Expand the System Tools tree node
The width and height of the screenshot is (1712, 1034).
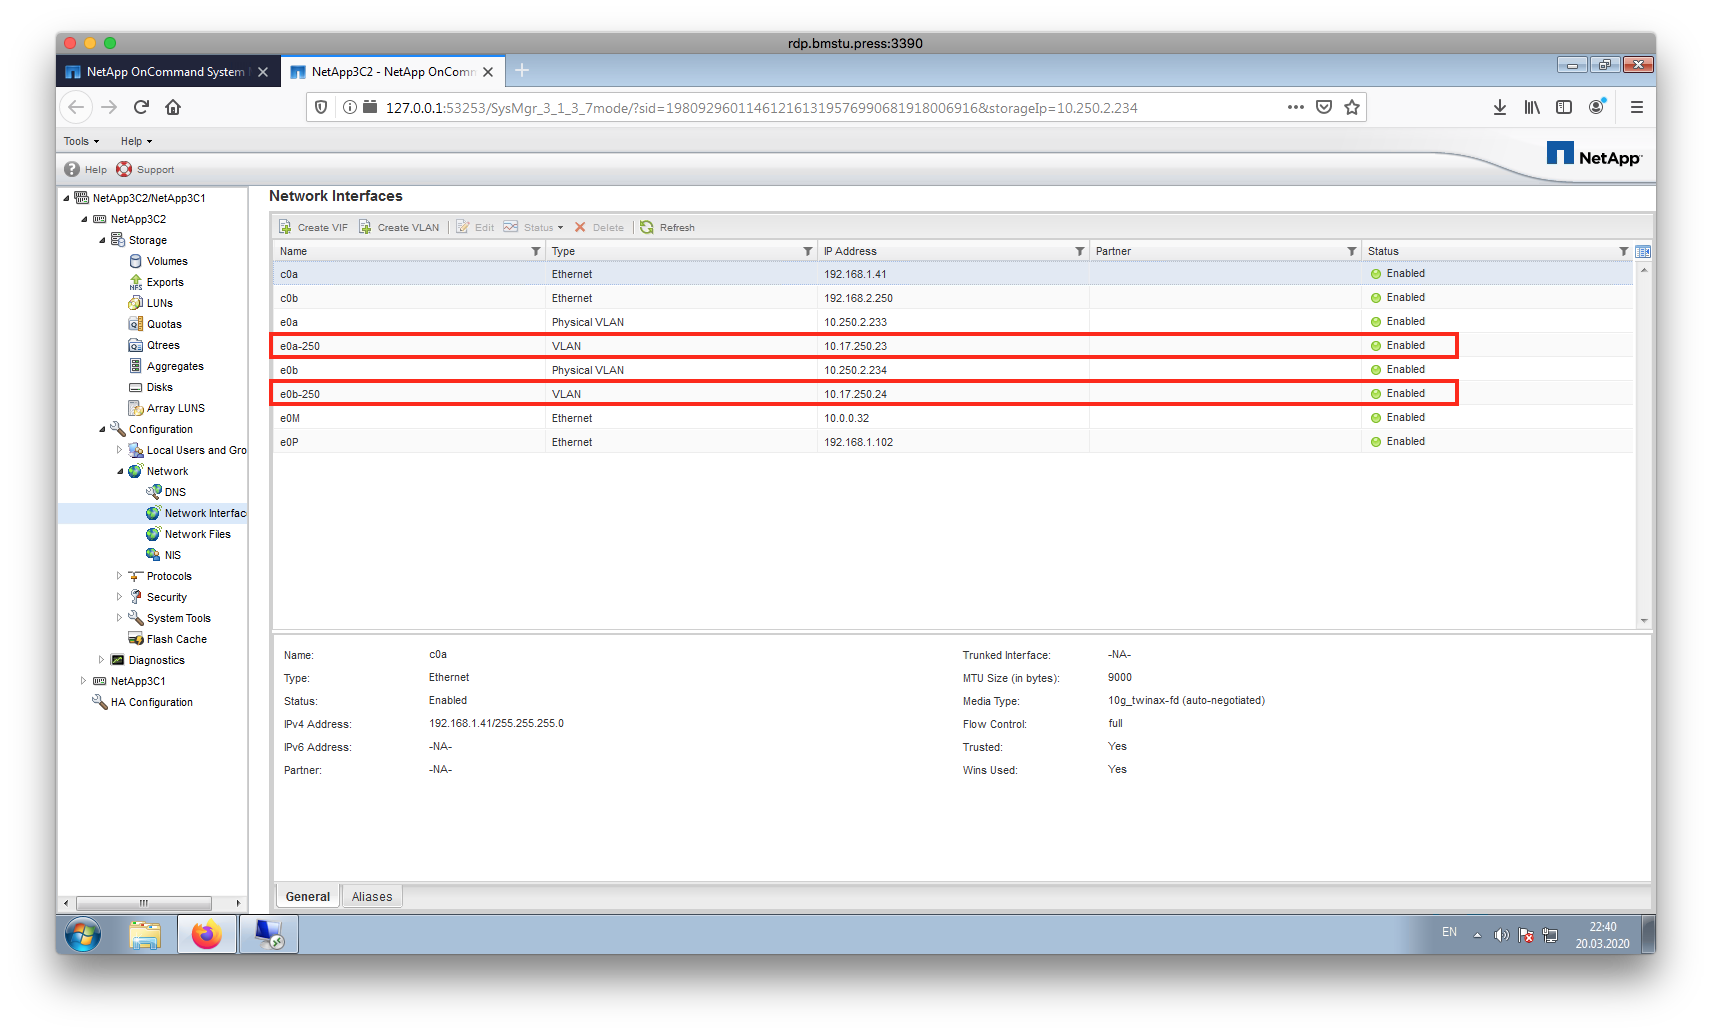[x=120, y=618]
